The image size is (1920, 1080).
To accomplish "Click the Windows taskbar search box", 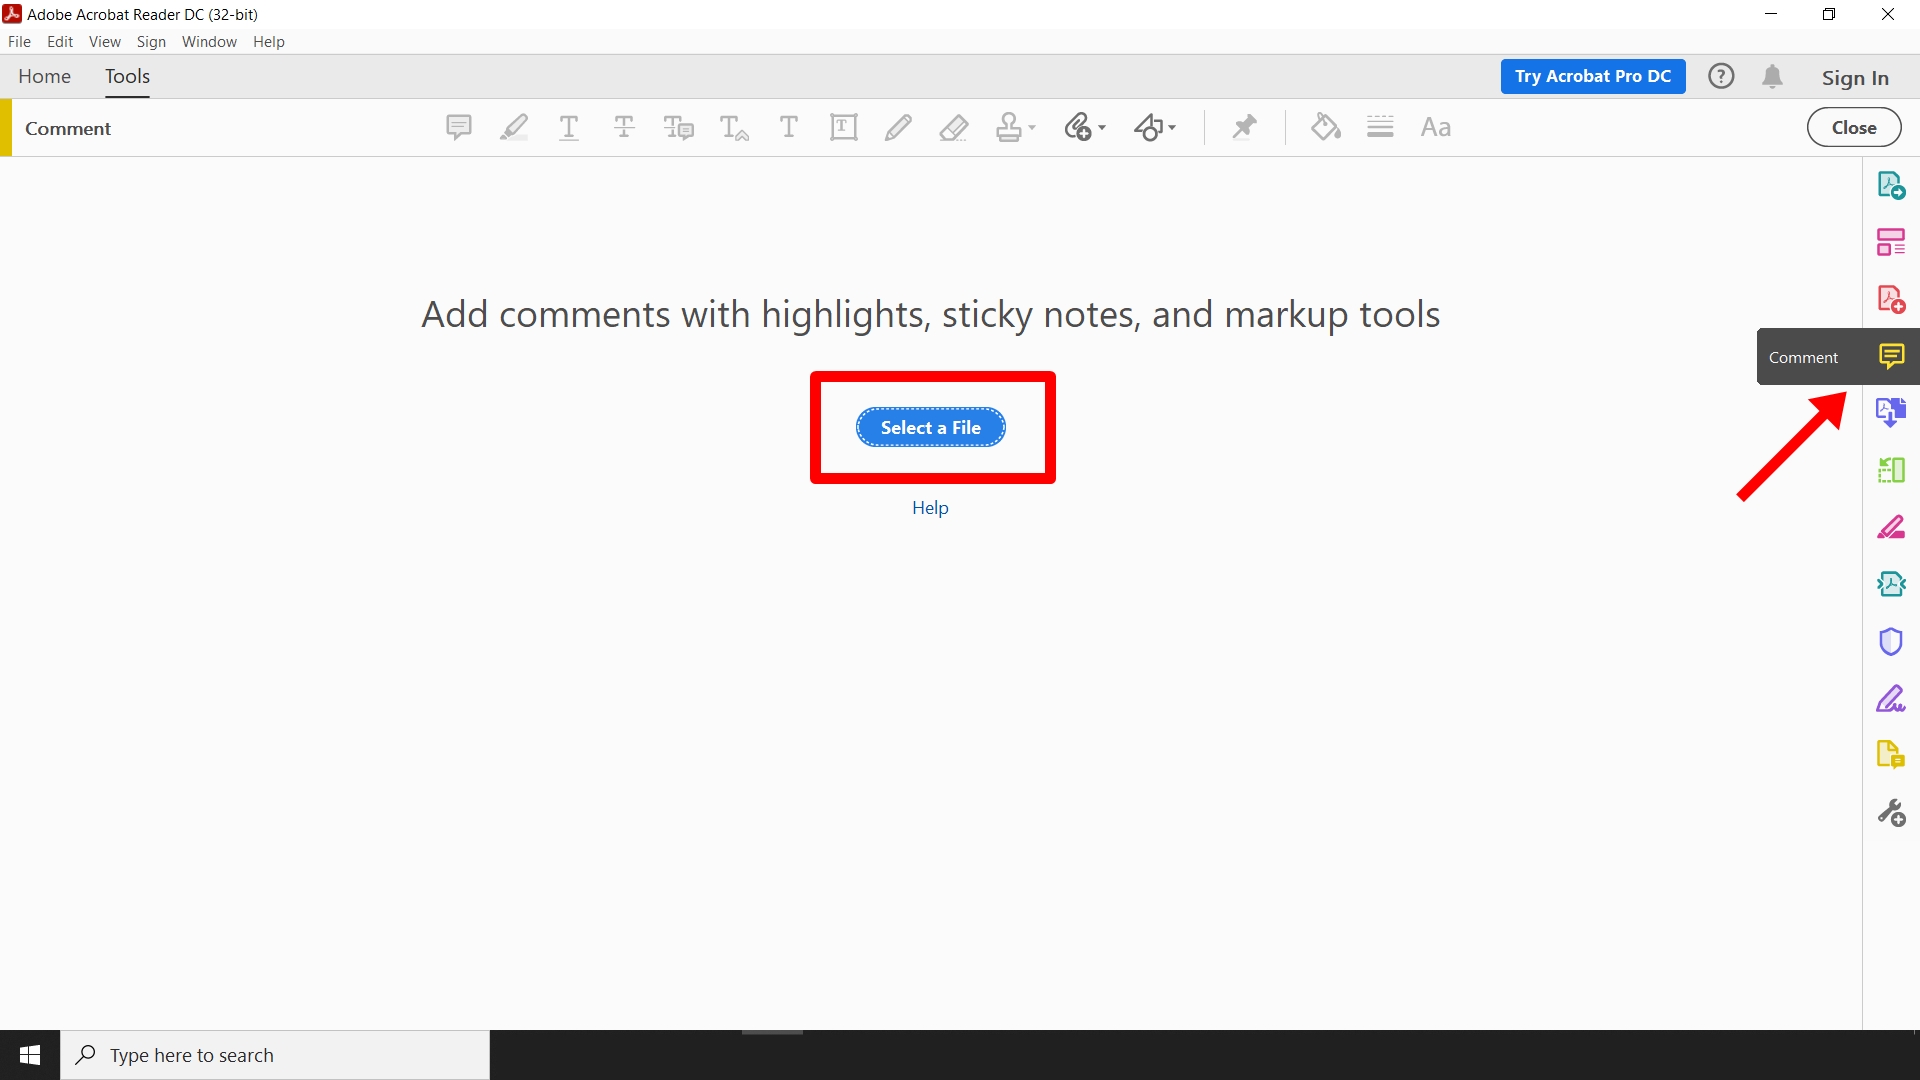I will [275, 1055].
